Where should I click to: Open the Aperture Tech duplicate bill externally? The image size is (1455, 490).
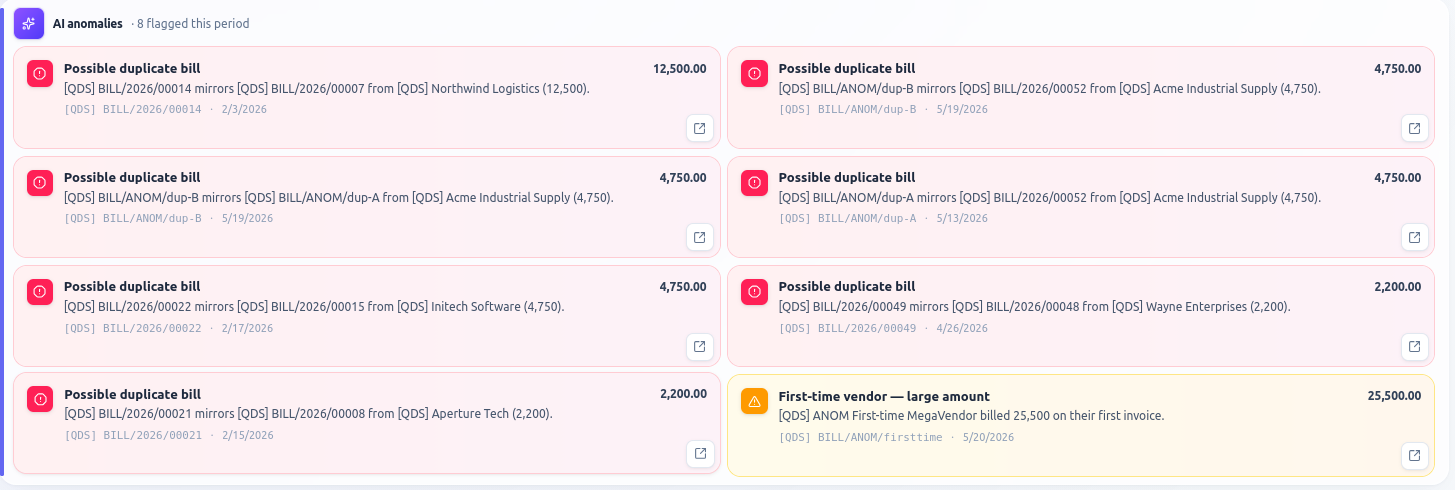click(700, 454)
